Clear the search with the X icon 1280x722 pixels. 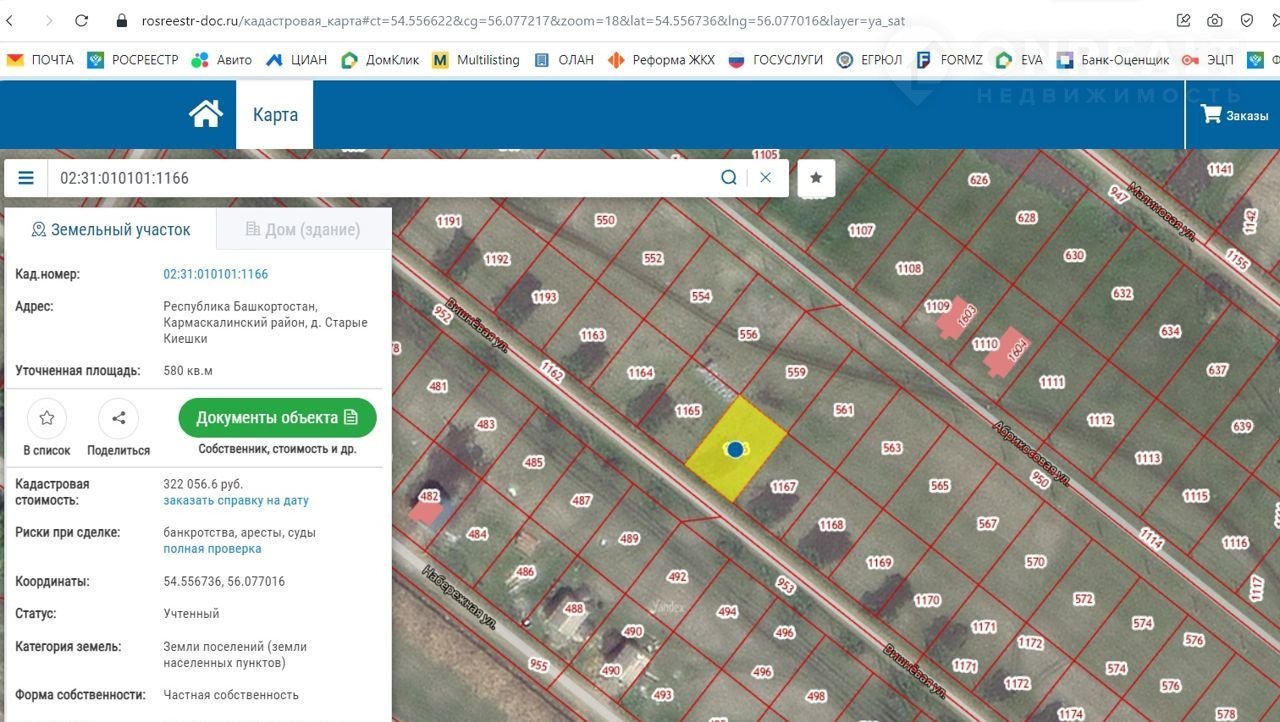click(765, 178)
